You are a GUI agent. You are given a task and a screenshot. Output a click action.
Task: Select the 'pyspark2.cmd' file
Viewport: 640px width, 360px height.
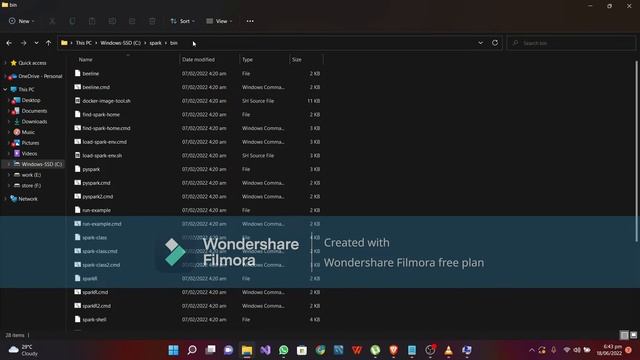[98, 196]
